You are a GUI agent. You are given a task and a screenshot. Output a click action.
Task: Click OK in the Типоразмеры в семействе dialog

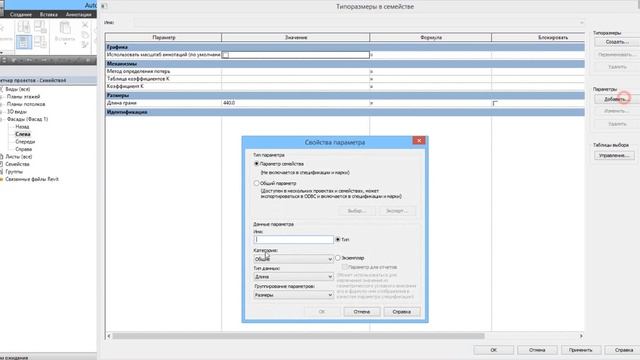(493, 350)
